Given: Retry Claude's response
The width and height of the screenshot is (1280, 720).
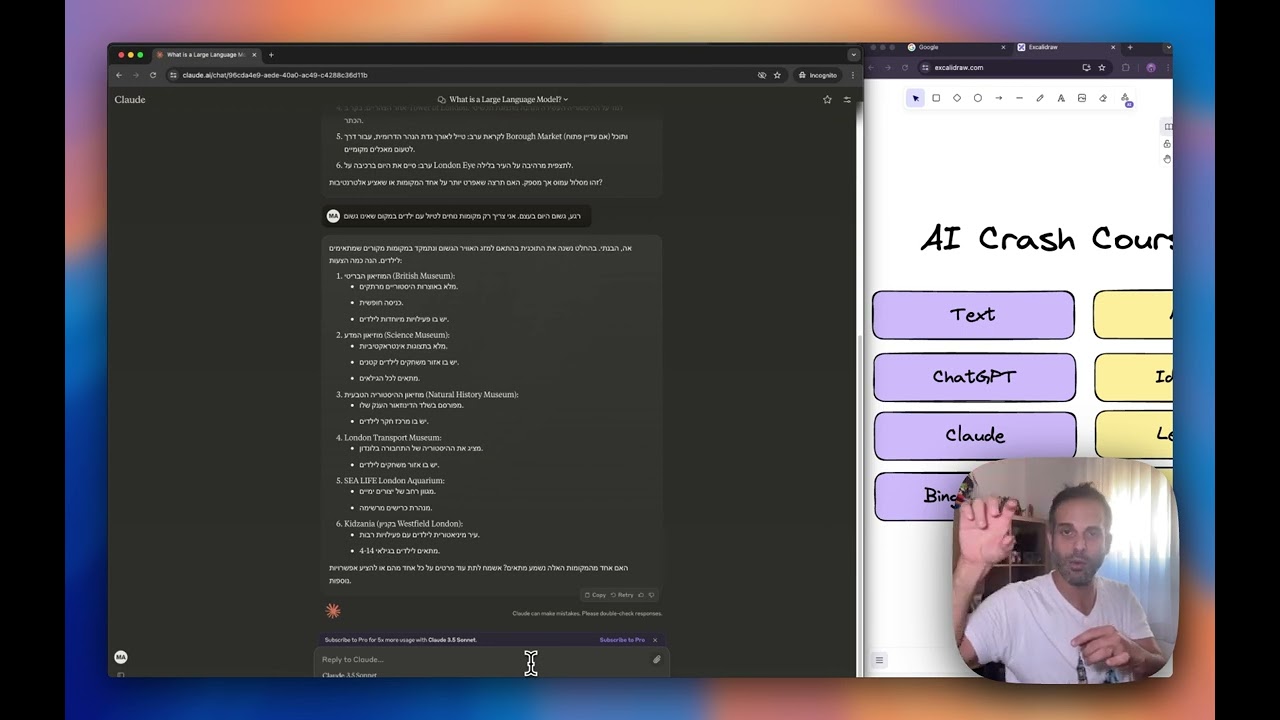Looking at the screenshot, I should coord(622,595).
